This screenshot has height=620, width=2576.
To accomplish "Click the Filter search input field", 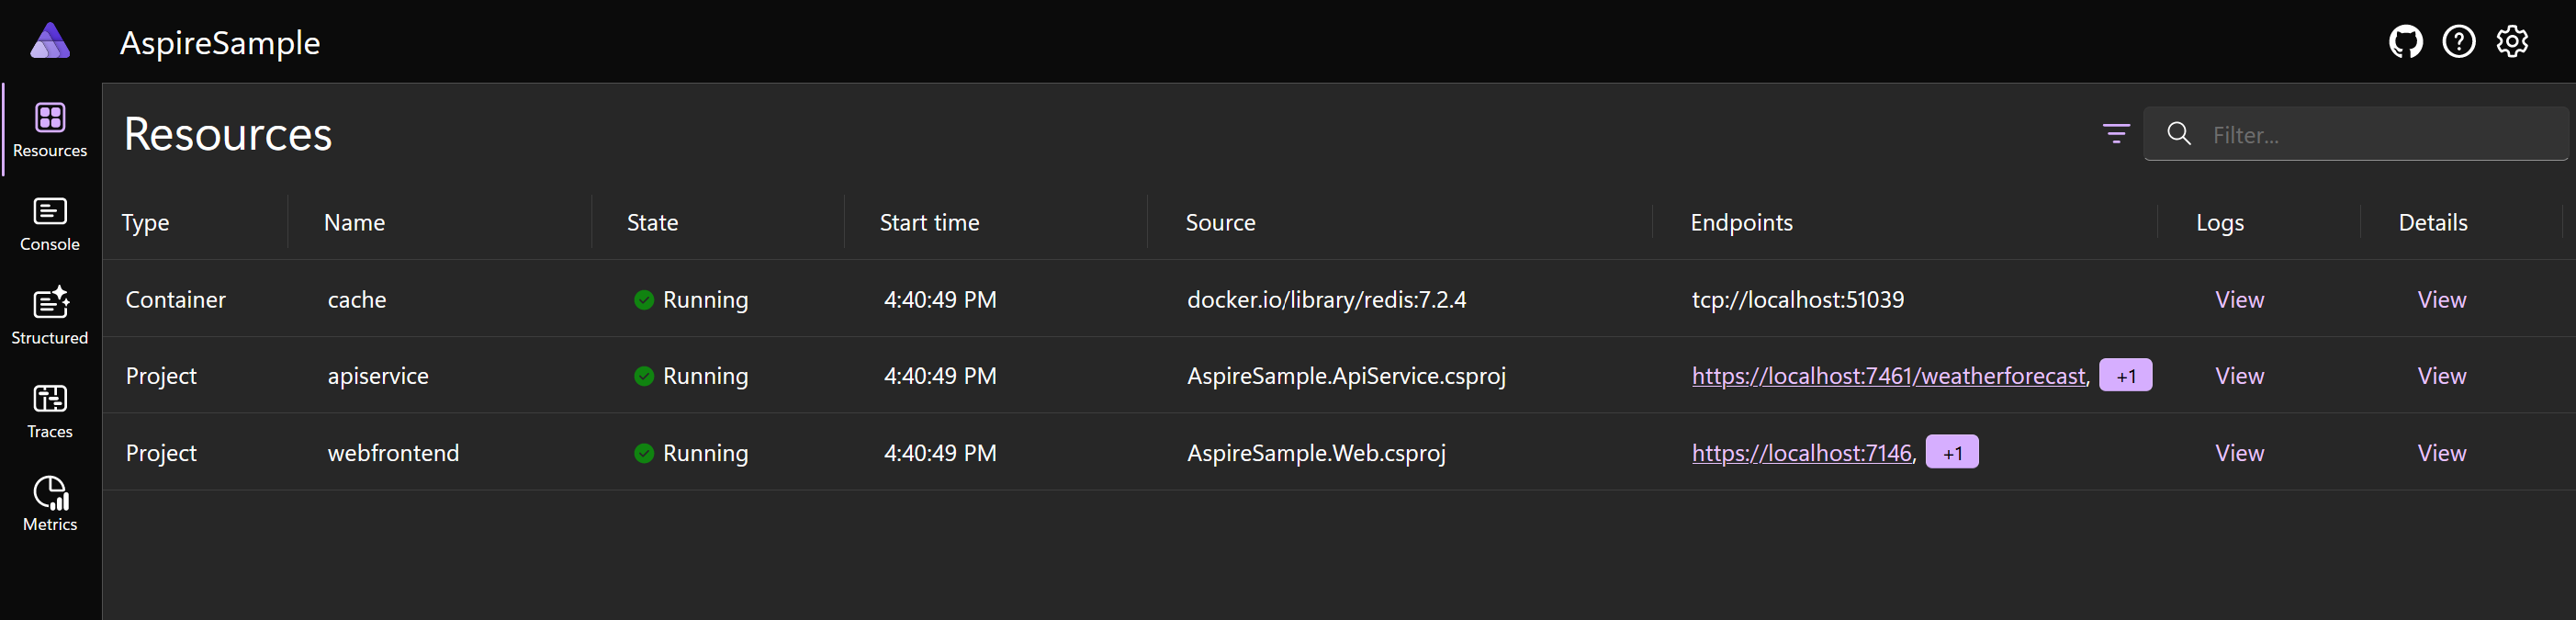I will (x=2355, y=134).
